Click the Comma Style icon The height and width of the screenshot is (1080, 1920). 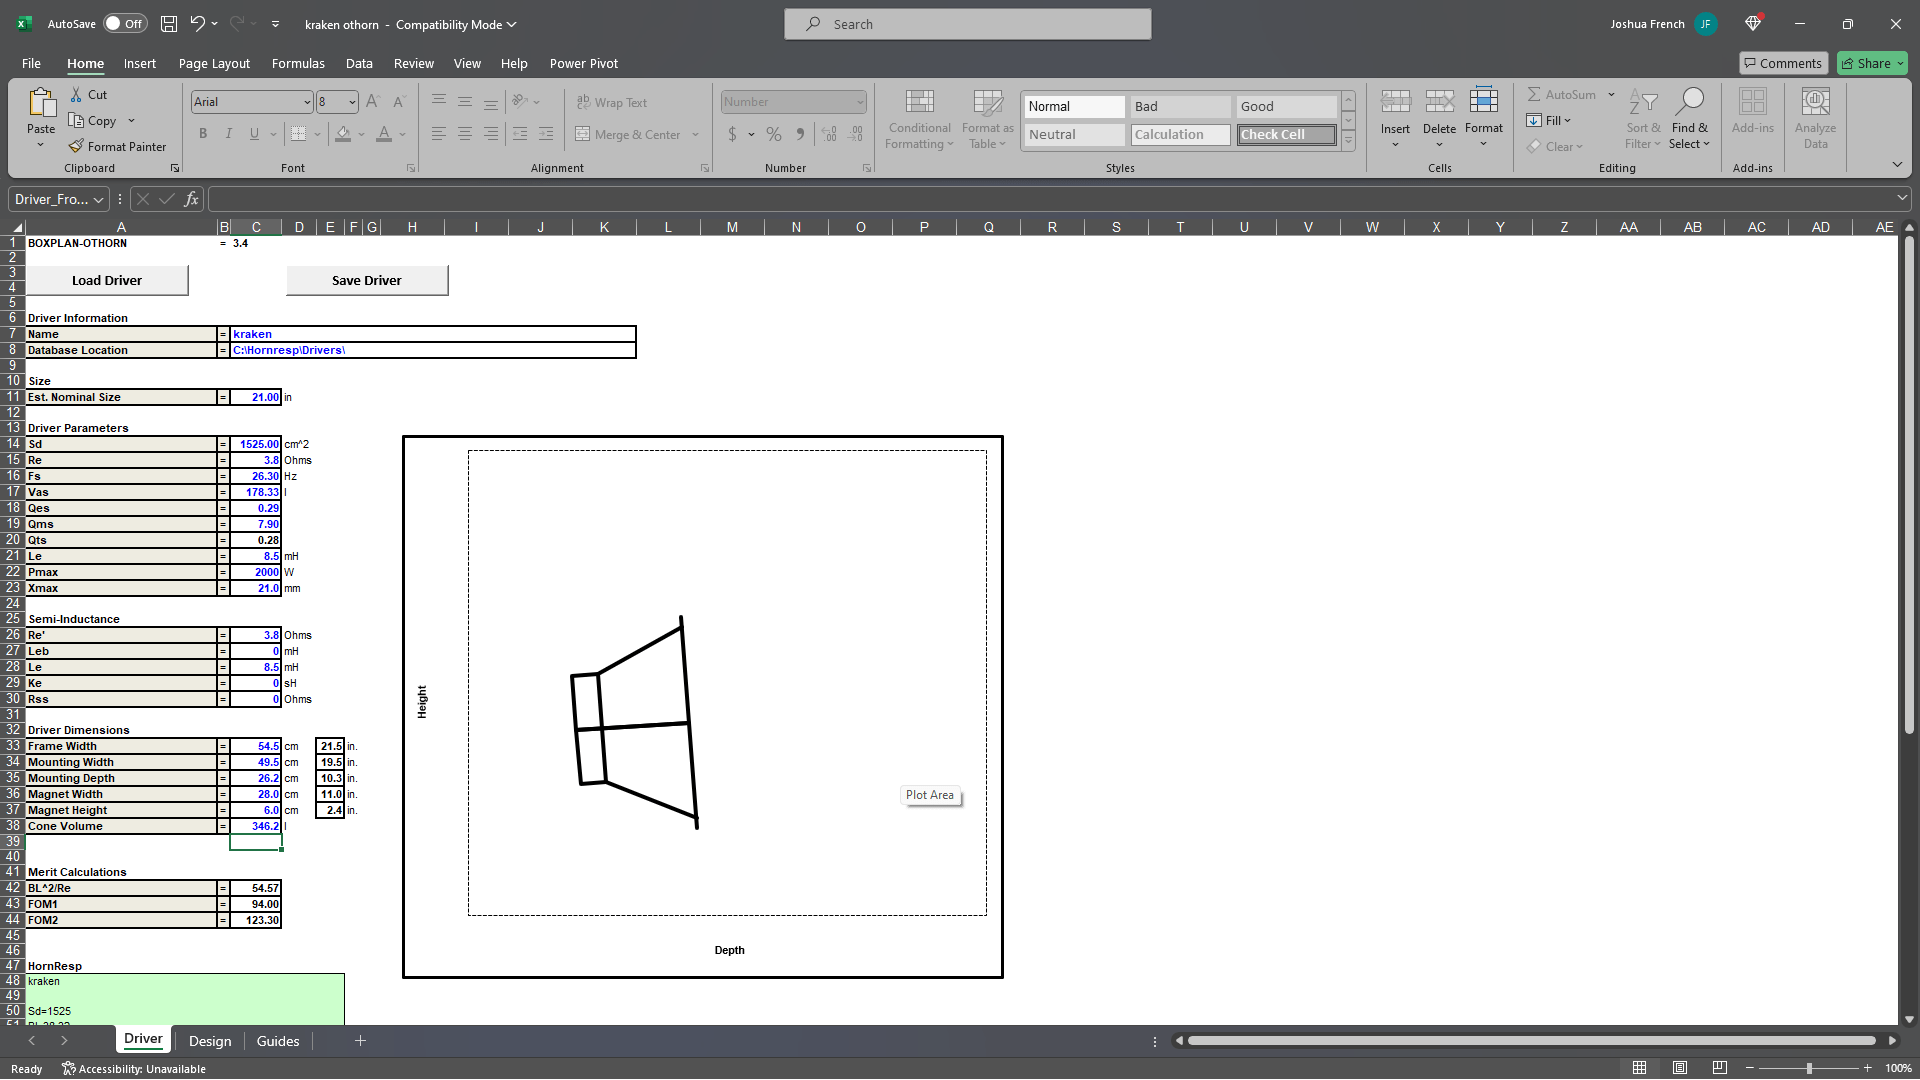800,134
